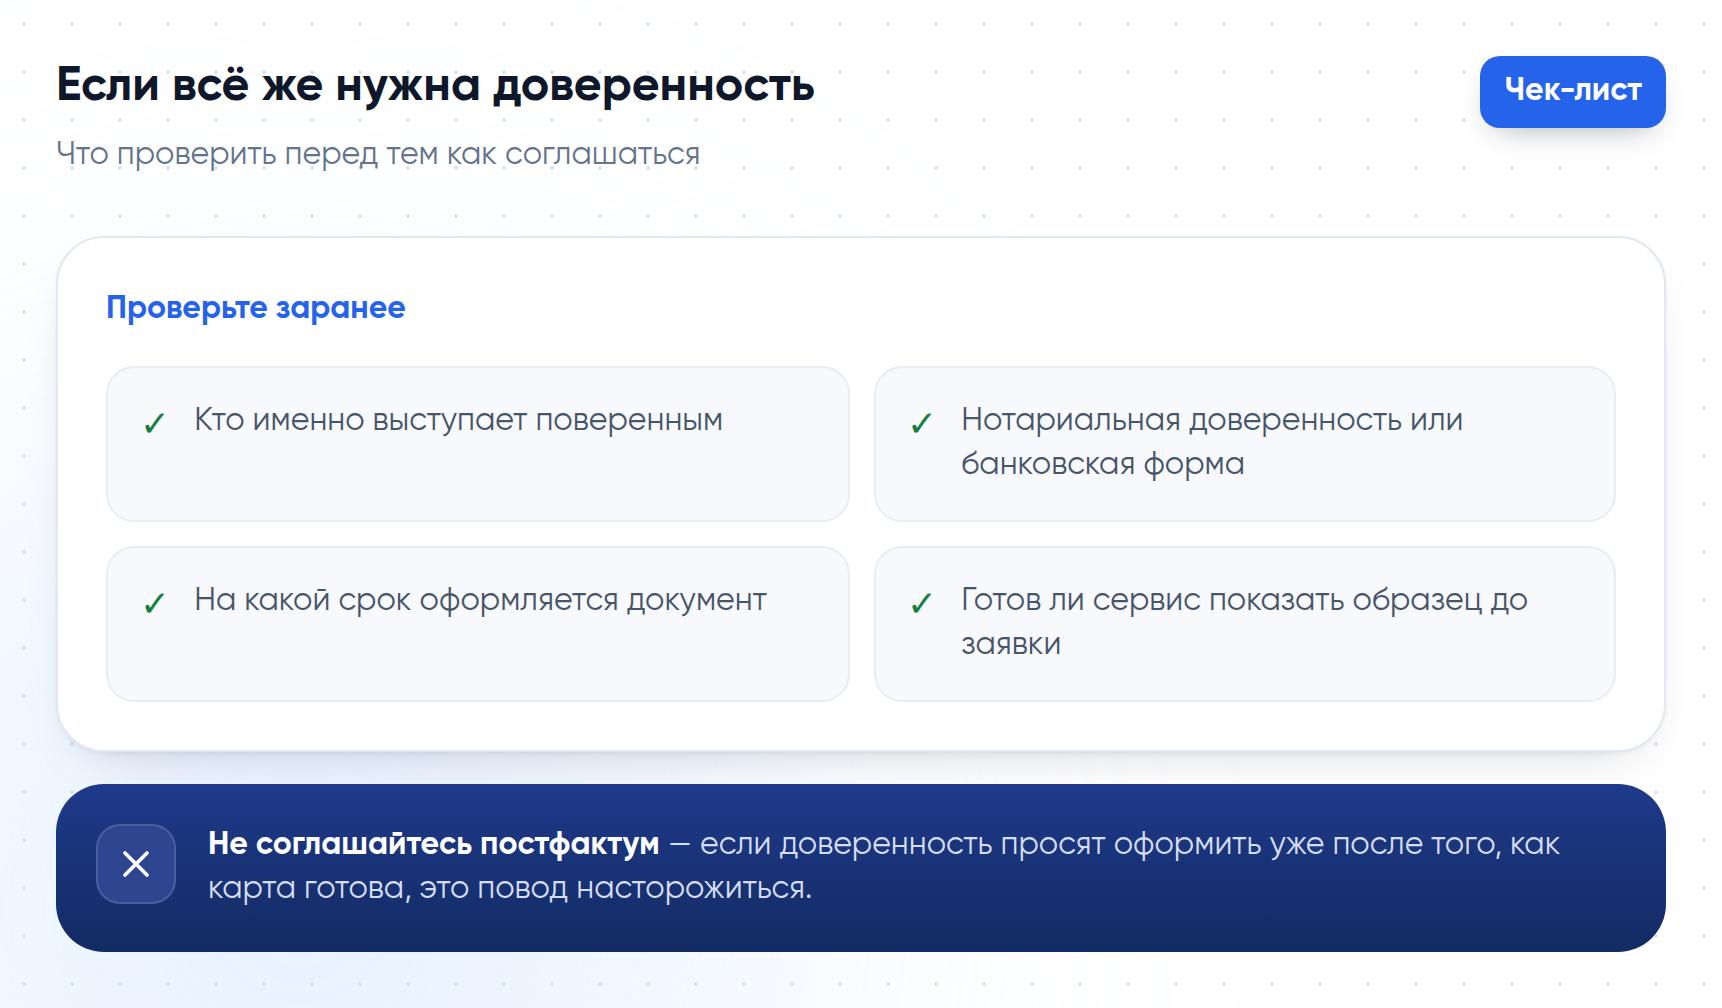Image resolution: width=1722 pixels, height=1008 pixels.
Task: Click the word соглашаться in the subtitle
Action: click(602, 155)
